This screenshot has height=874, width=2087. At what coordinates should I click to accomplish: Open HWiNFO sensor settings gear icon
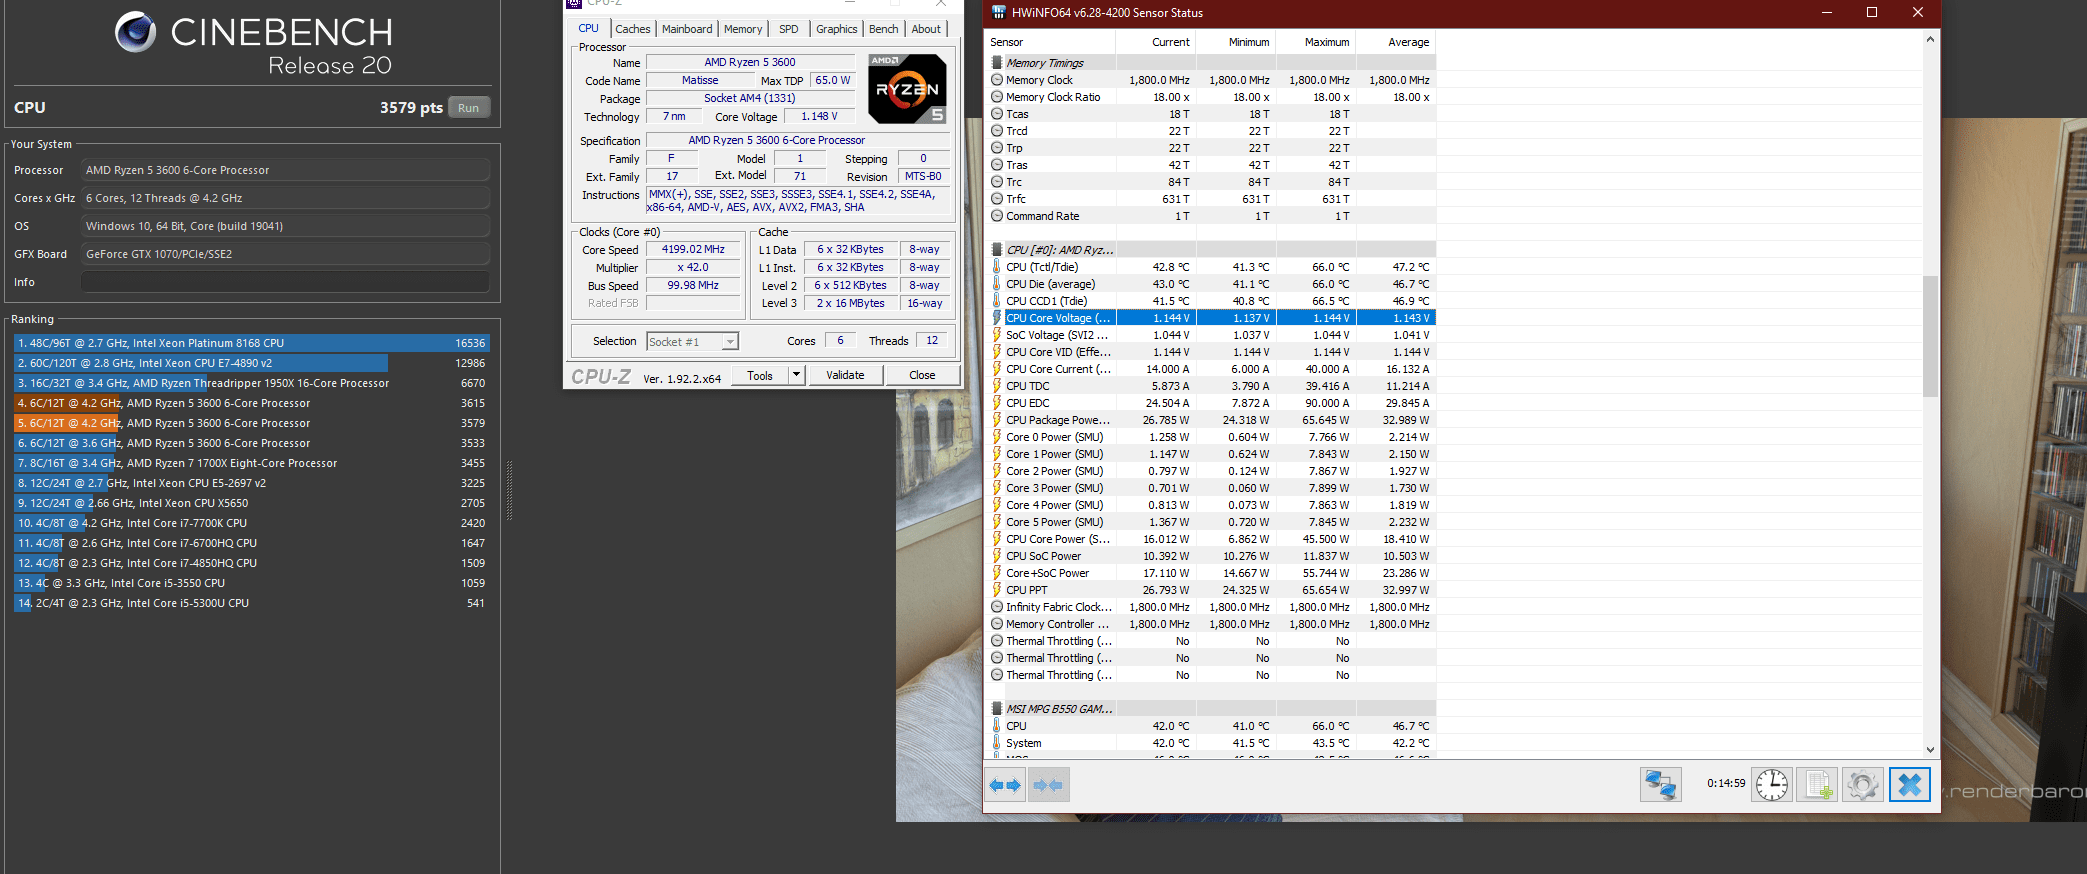click(1863, 785)
